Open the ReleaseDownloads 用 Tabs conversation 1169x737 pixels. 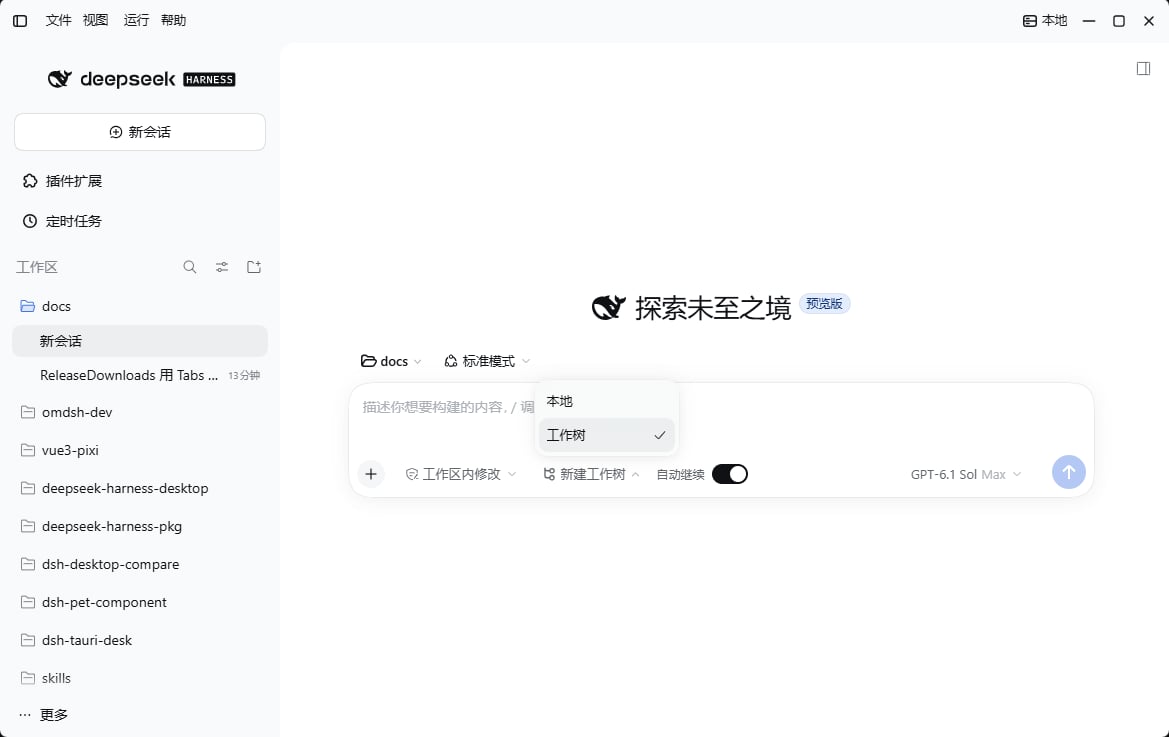click(140, 376)
